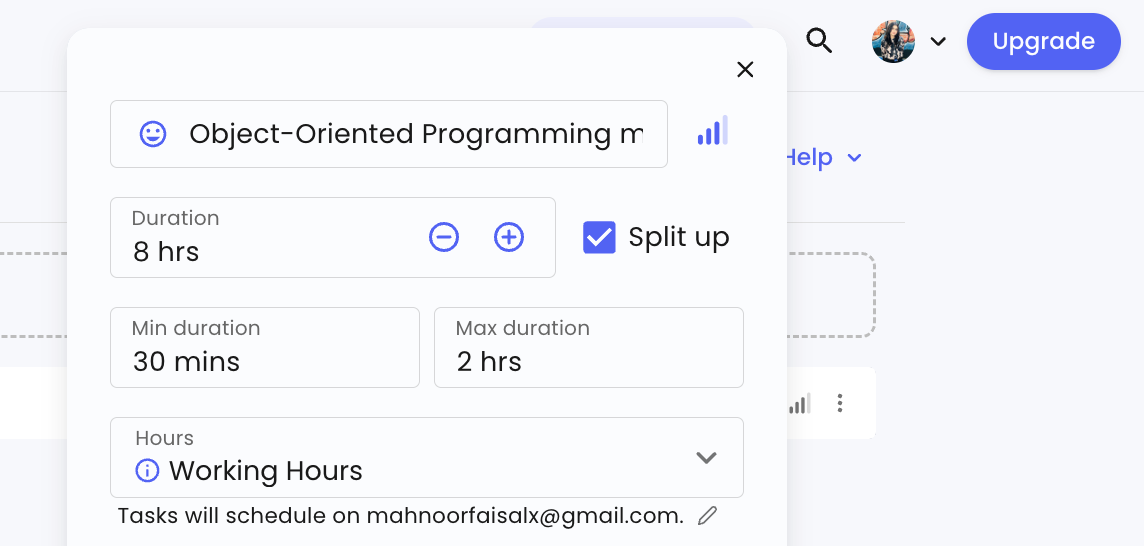Open the three-dot more options menu

(x=840, y=403)
